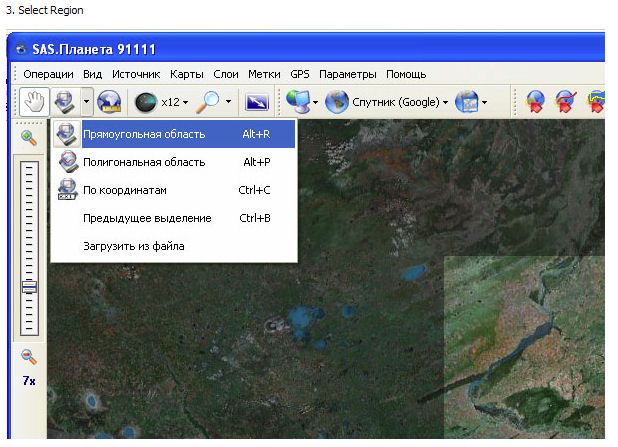Click the zoom level slider handle

tap(29, 287)
